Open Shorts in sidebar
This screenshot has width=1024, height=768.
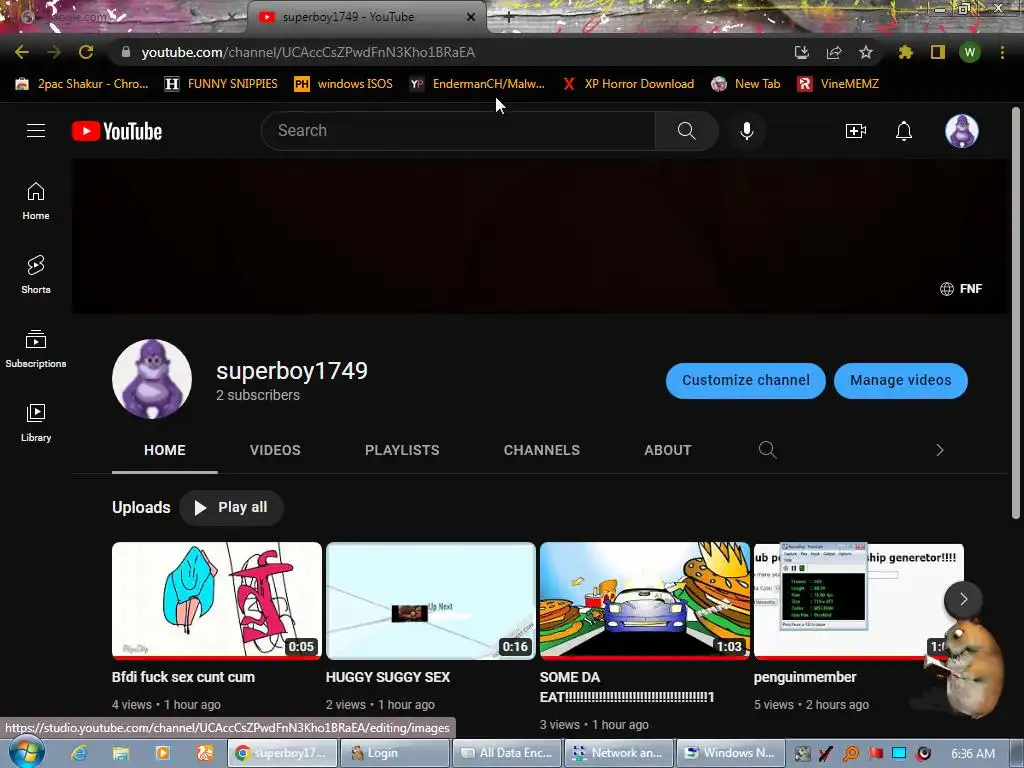click(36, 275)
